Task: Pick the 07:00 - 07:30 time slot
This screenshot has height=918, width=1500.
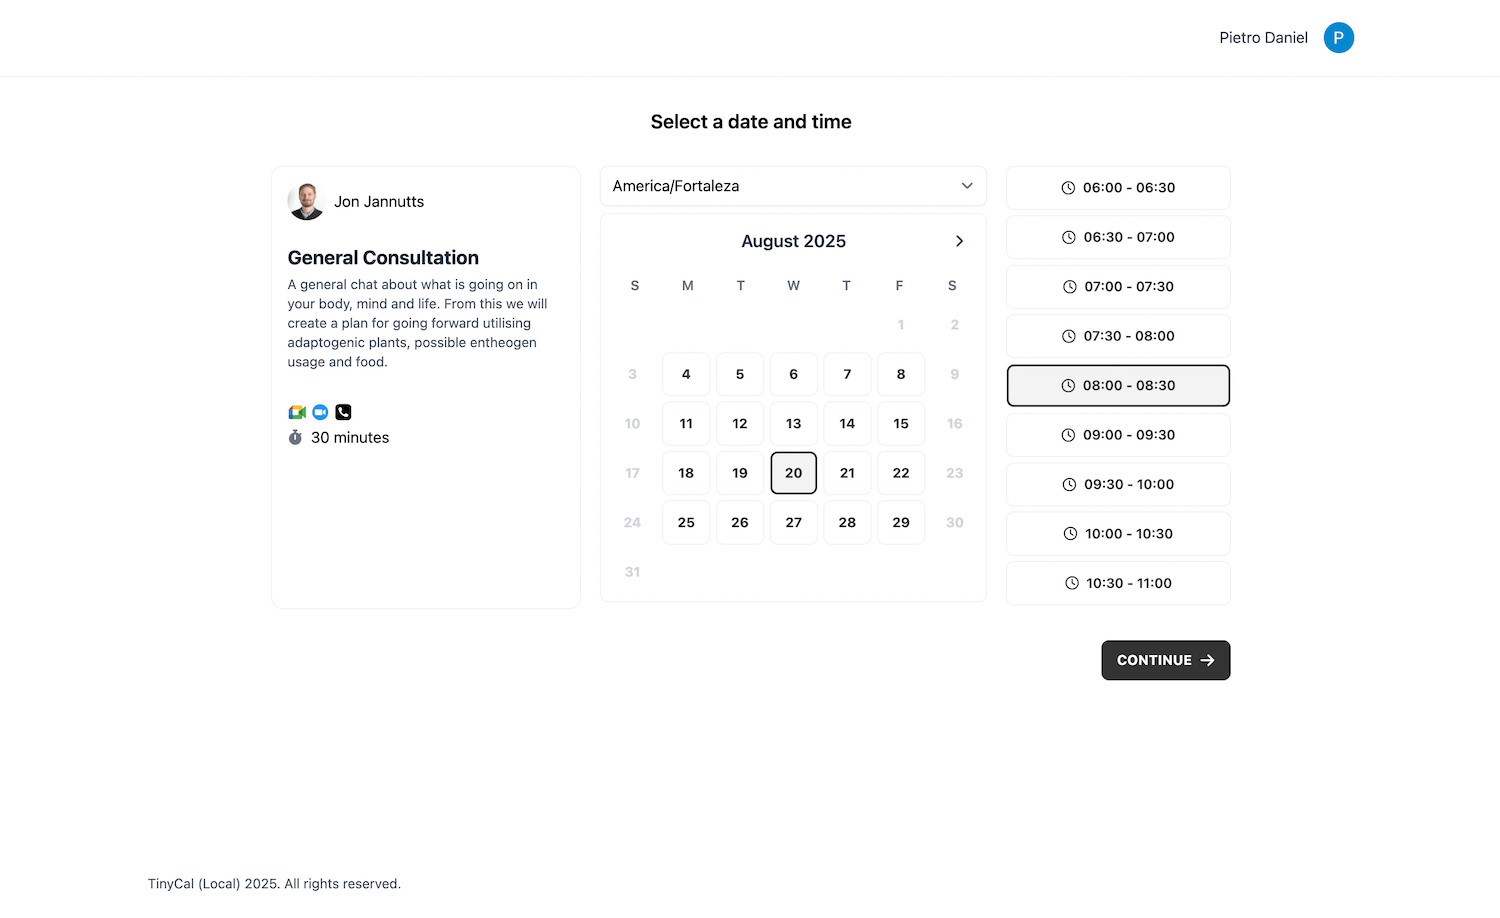Action: pyautogui.click(x=1118, y=287)
